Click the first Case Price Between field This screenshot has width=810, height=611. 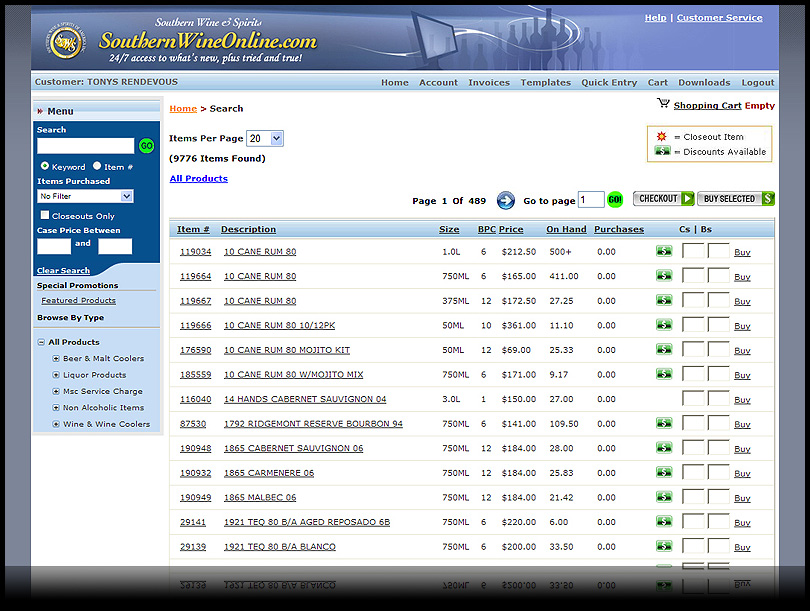54,246
